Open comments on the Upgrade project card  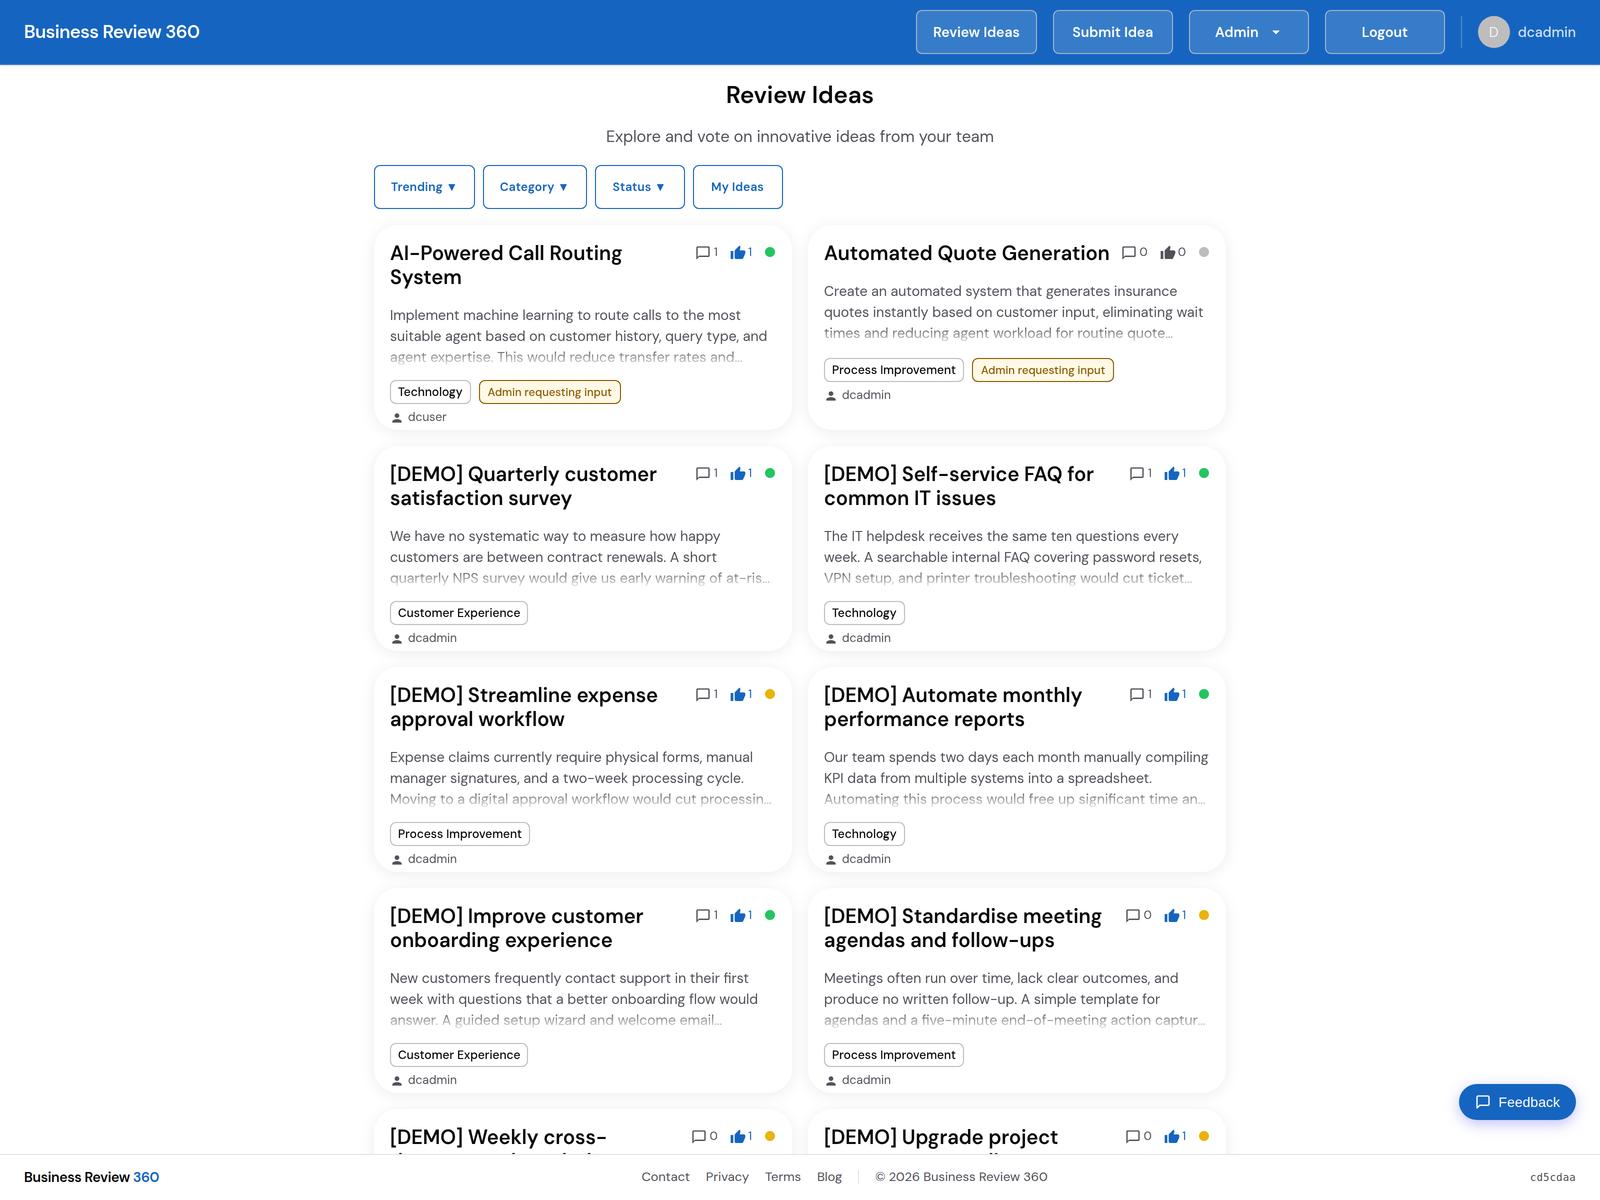tap(1133, 1137)
